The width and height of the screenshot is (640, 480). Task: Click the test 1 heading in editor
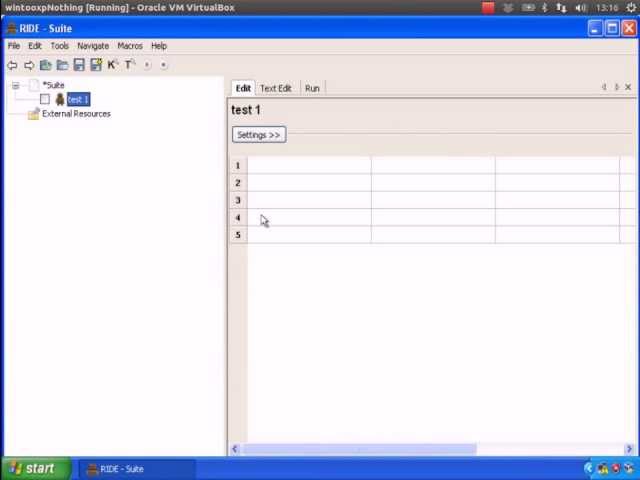pyautogui.click(x=246, y=110)
